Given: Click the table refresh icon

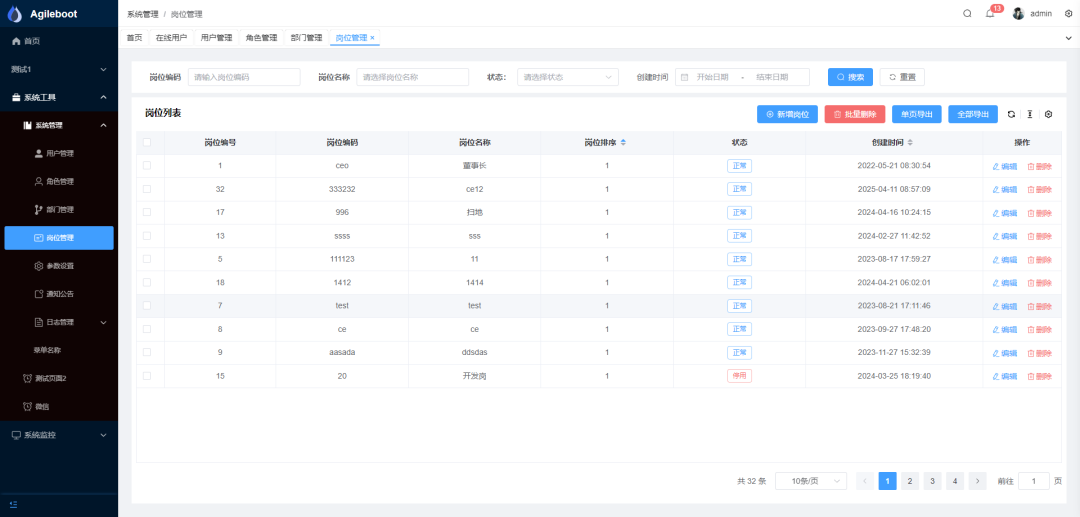Looking at the screenshot, I should tap(1011, 114).
